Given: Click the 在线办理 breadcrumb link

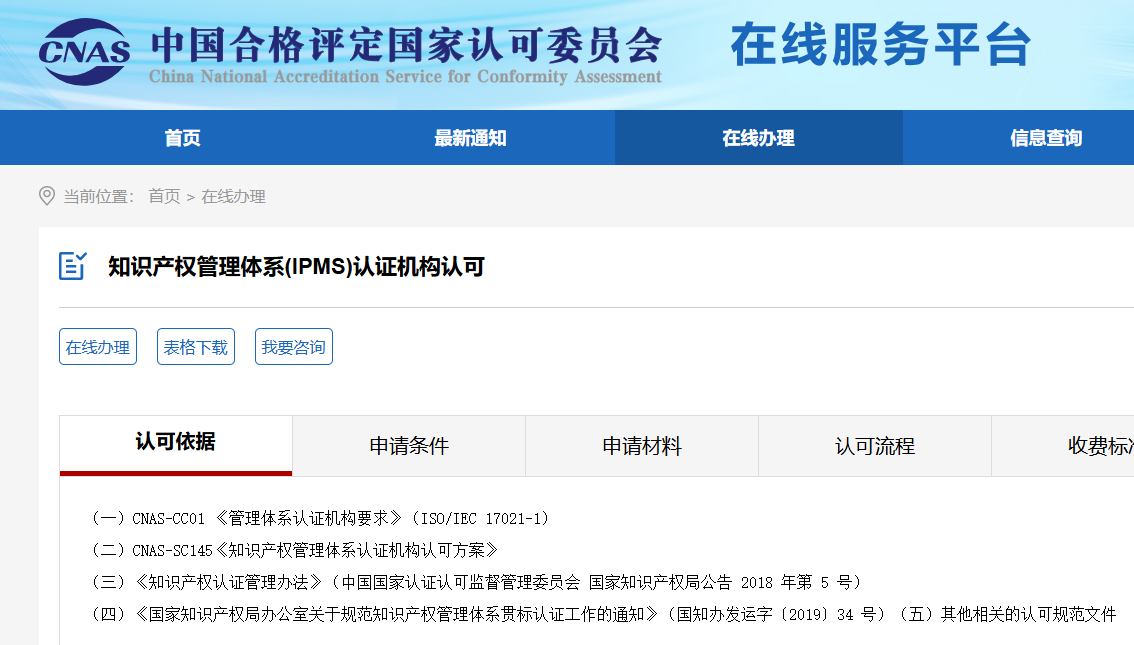Looking at the screenshot, I should coord(234,197).
